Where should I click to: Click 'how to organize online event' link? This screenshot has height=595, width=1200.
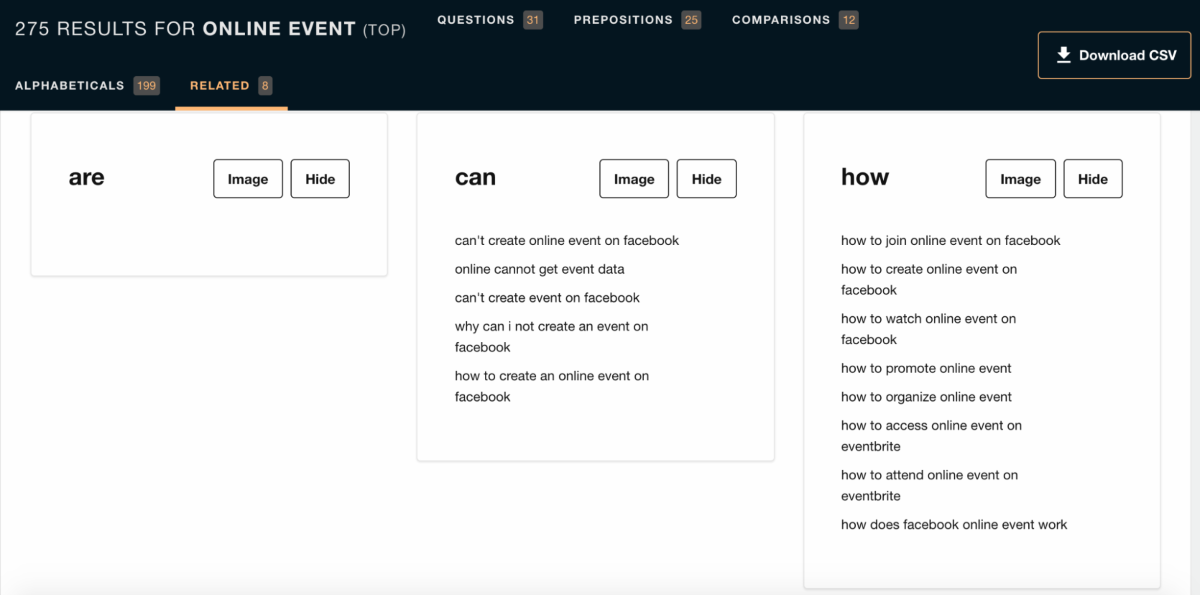(926, 397)
